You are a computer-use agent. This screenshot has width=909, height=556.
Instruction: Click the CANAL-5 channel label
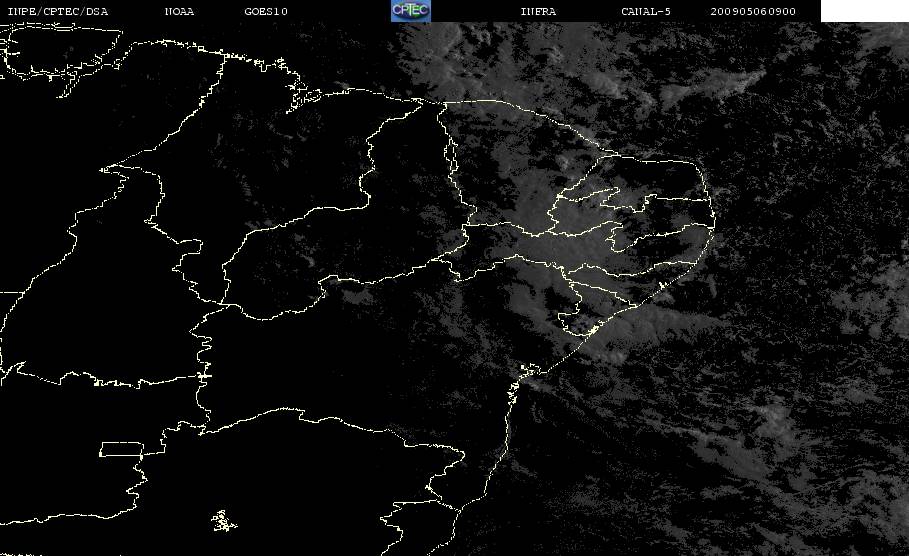click(x=646, y=12)
